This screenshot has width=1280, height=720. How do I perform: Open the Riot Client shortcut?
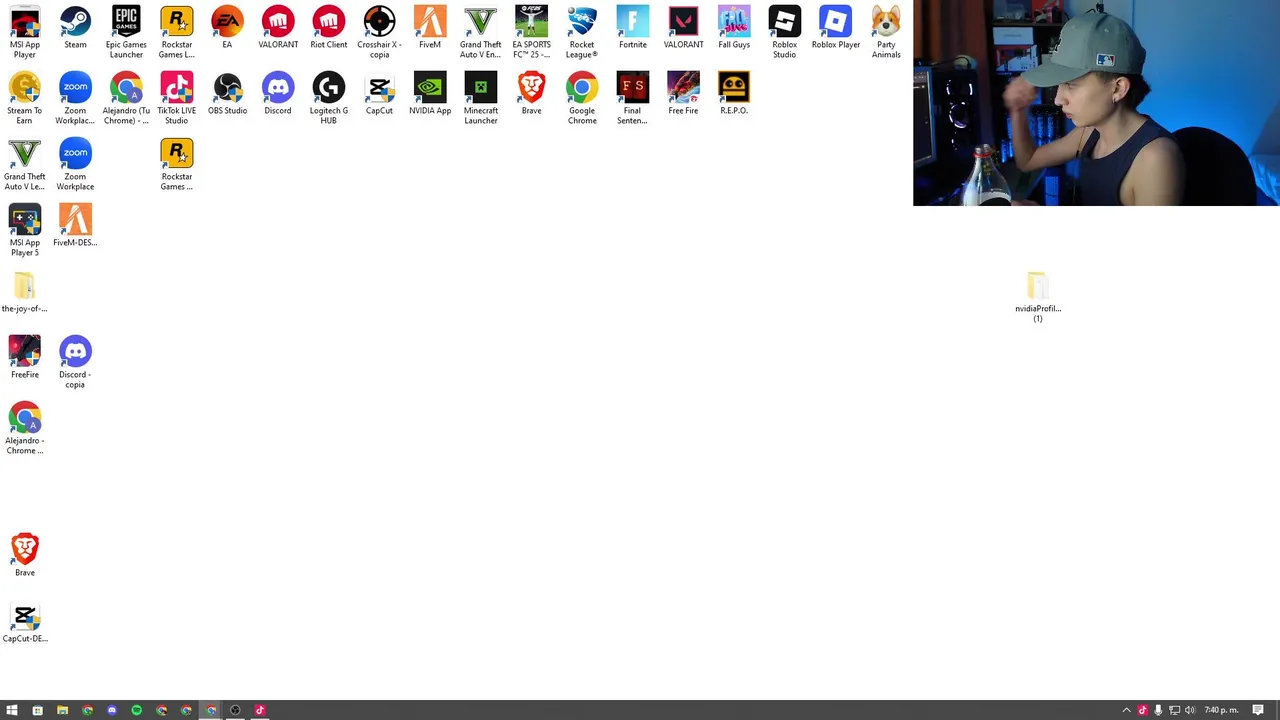pos(329,28)
